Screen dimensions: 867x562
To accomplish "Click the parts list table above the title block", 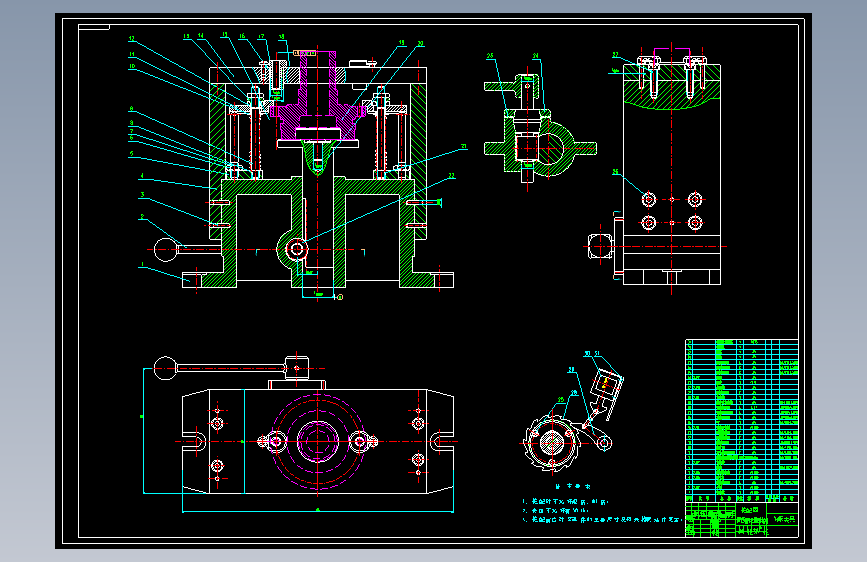I will pos(741,420).
